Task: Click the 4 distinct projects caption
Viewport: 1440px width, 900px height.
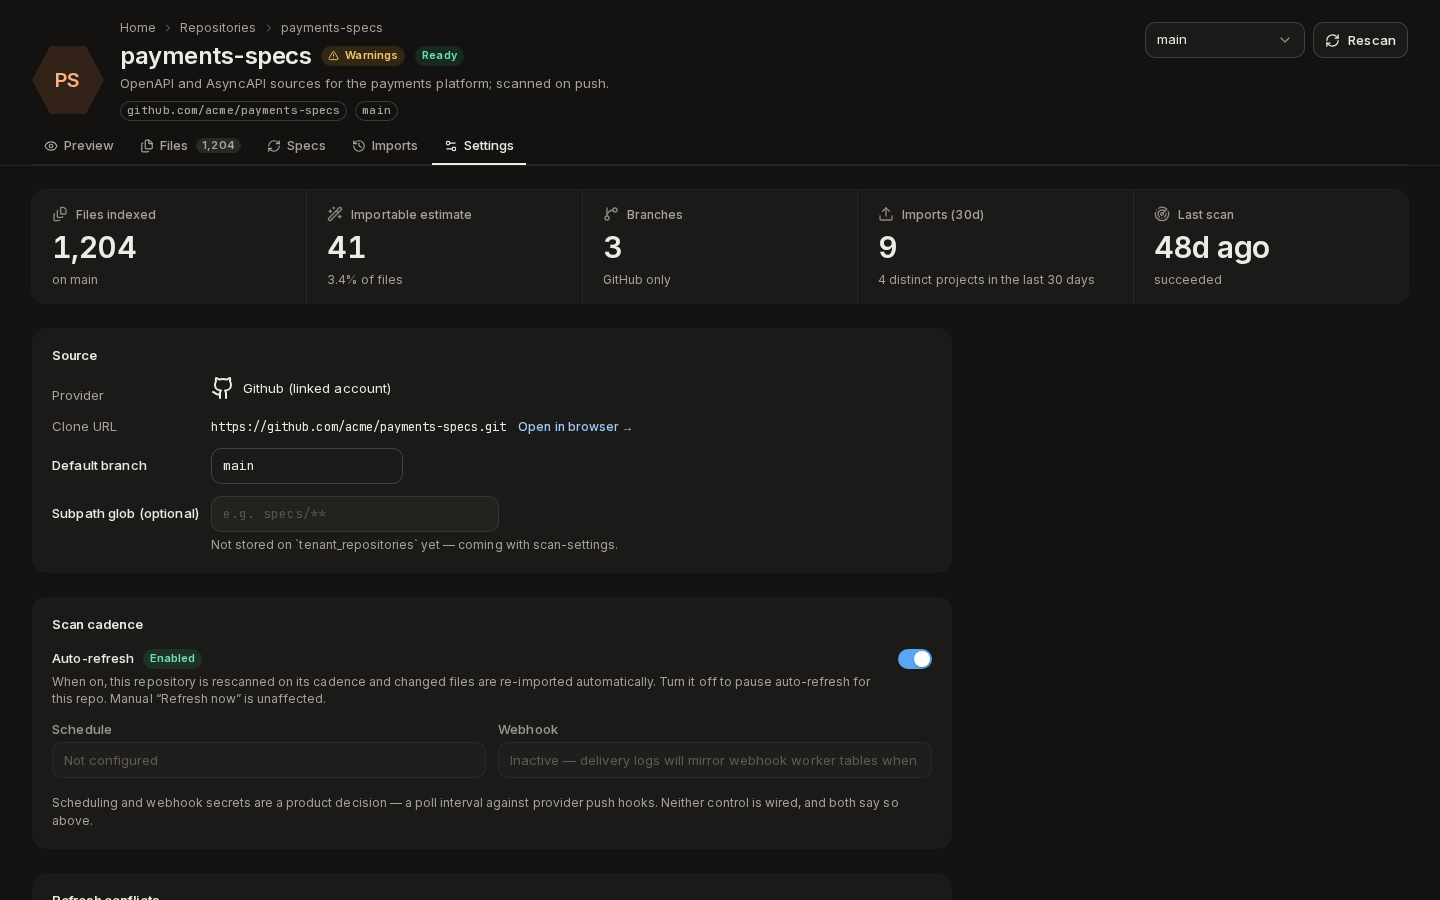Action: (986, 280)
